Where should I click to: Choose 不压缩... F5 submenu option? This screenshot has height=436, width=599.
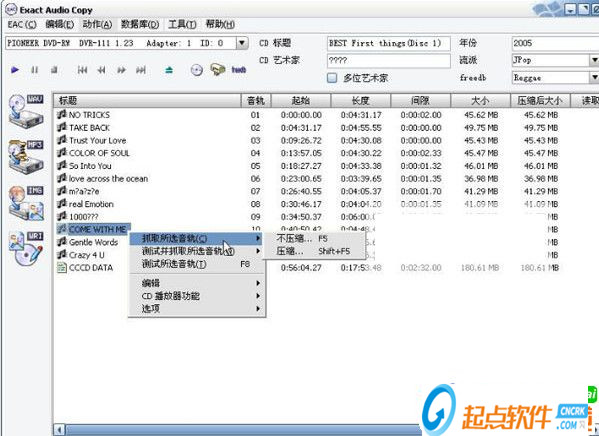click(x=314, y=238)
